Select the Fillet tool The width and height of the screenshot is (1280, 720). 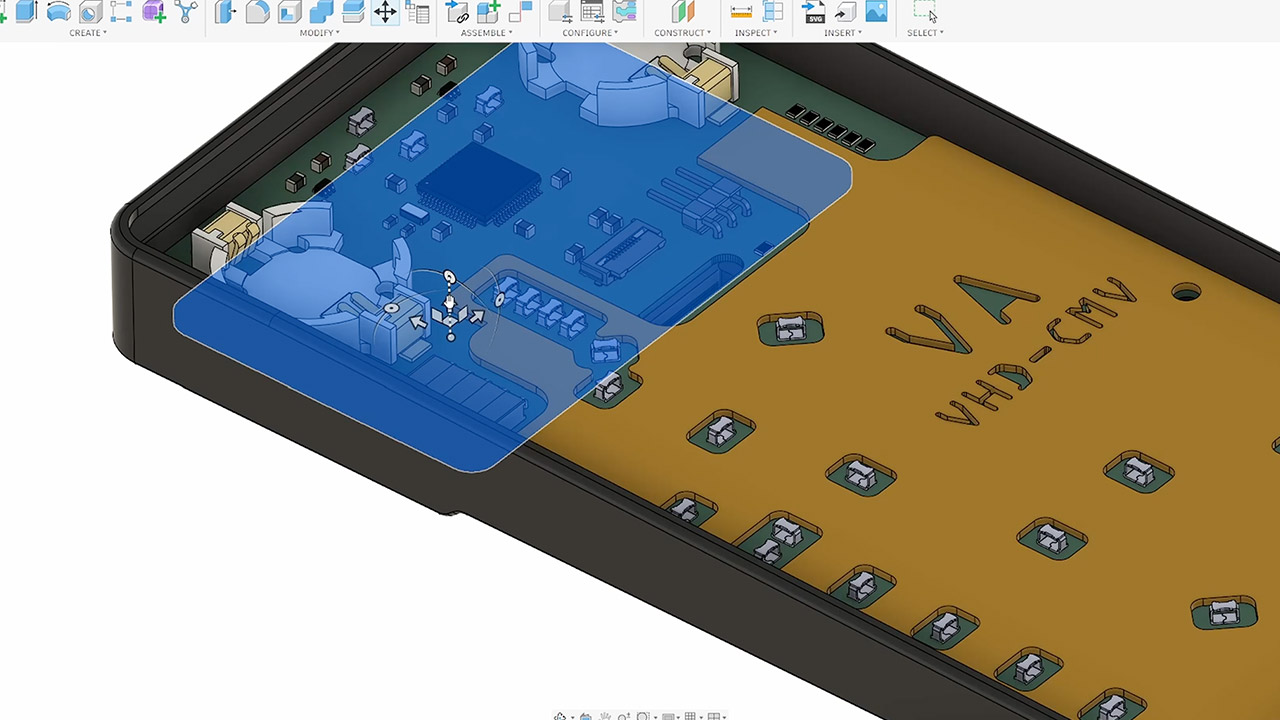(258, 12)
